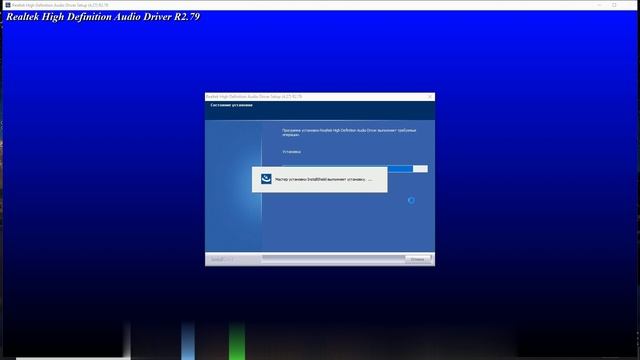
Task: Click the 'Состояние установки' header text
Action: pos(231,105)
